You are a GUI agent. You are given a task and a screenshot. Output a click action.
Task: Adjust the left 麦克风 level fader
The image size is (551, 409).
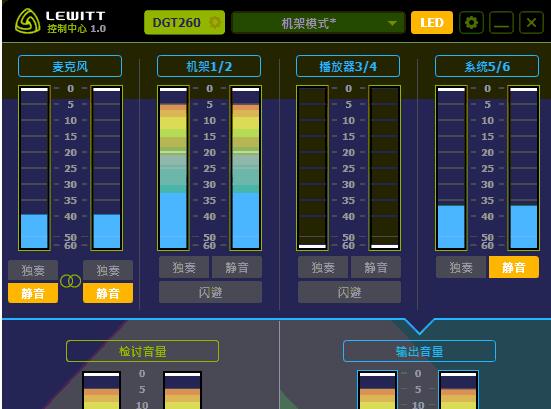[x=34, y=168]
